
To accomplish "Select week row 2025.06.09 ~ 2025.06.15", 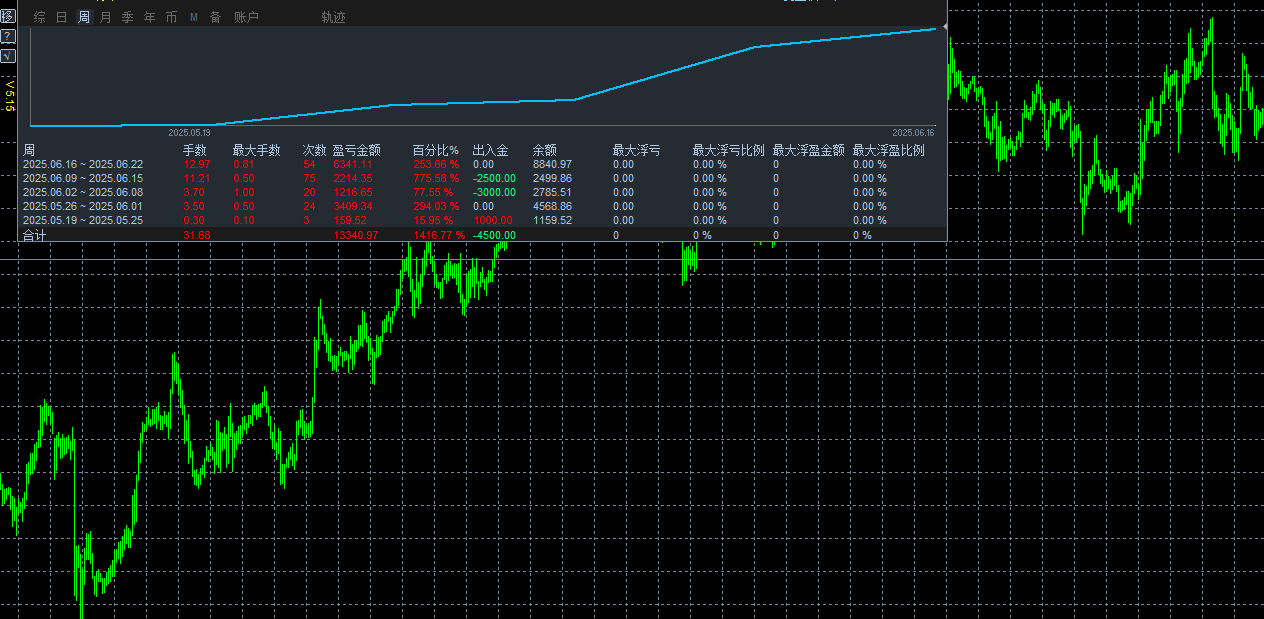I will [482, 178].
